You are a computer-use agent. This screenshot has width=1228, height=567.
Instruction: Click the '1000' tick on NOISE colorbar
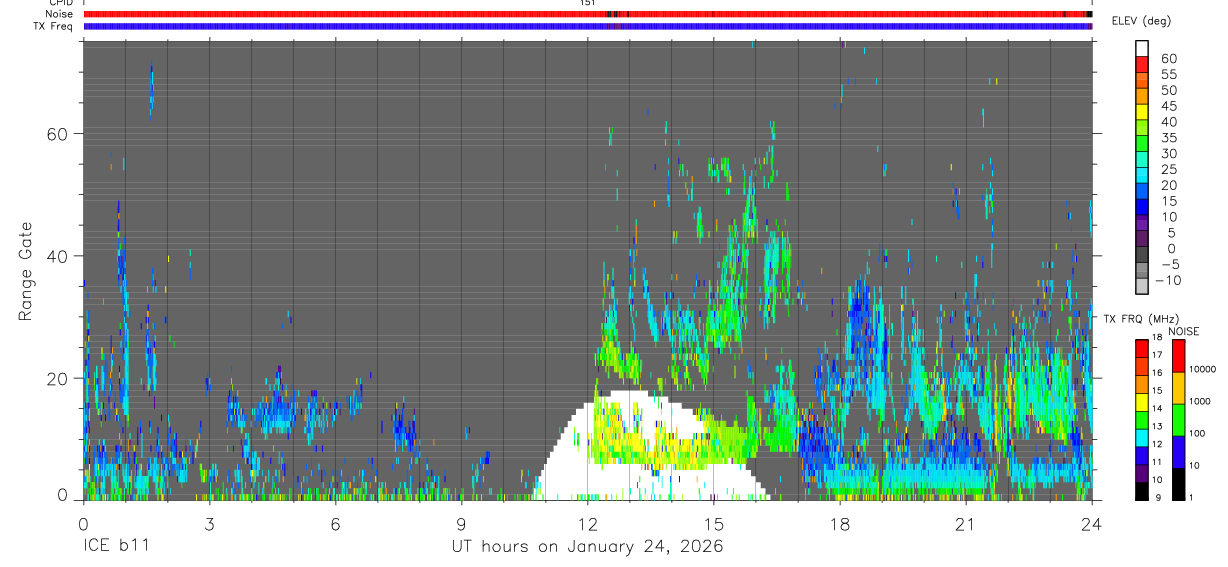(x=1200, y=401)
